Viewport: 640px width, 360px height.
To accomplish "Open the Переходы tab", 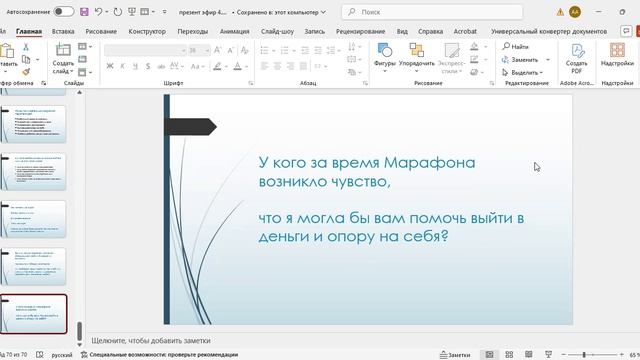I will tap(192, 31).
